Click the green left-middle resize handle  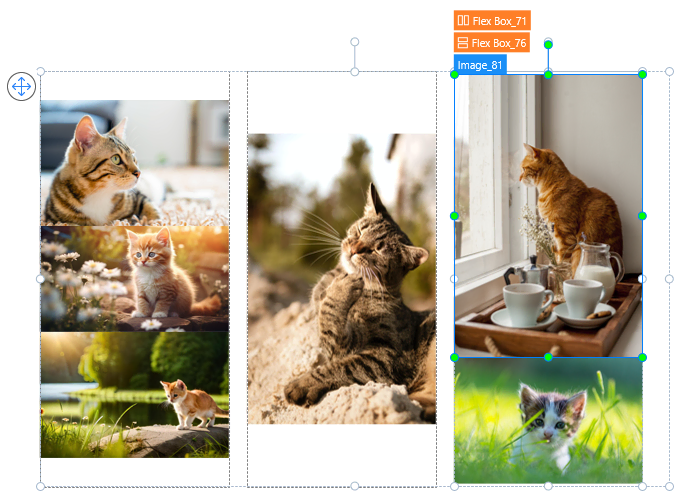(455, 216)
